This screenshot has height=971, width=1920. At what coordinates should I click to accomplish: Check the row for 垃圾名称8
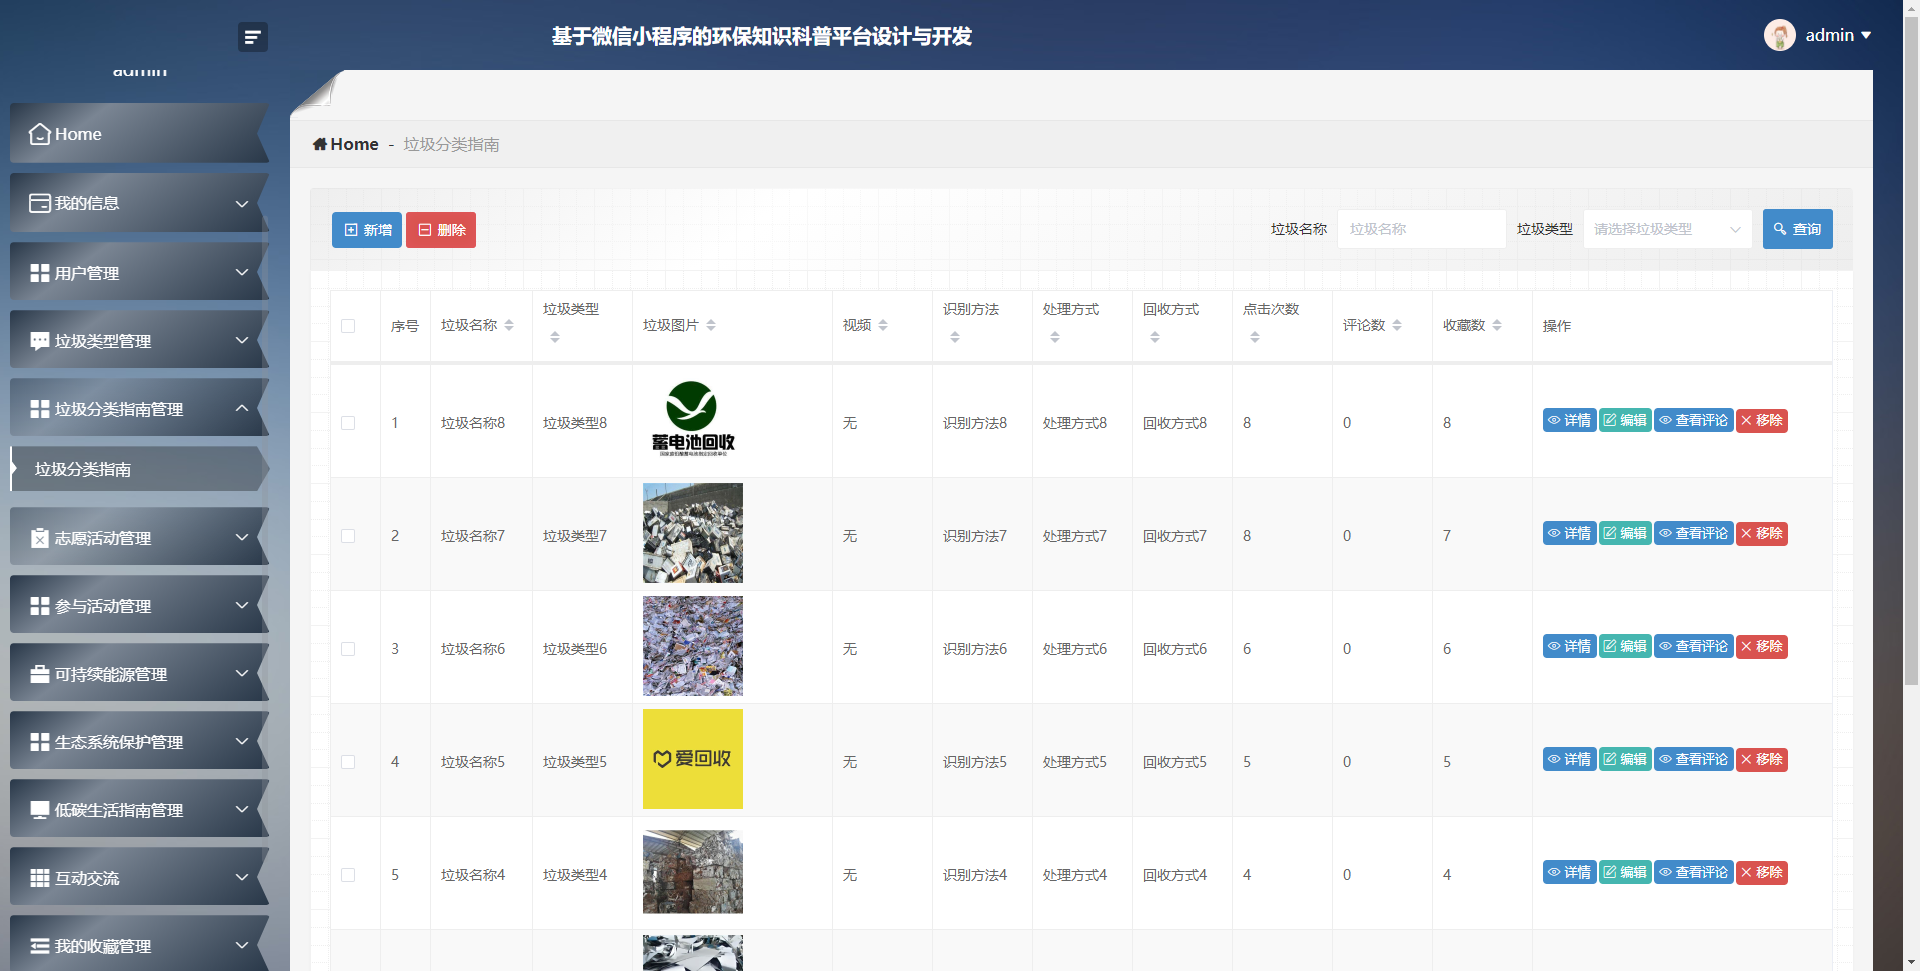(348, 423)
